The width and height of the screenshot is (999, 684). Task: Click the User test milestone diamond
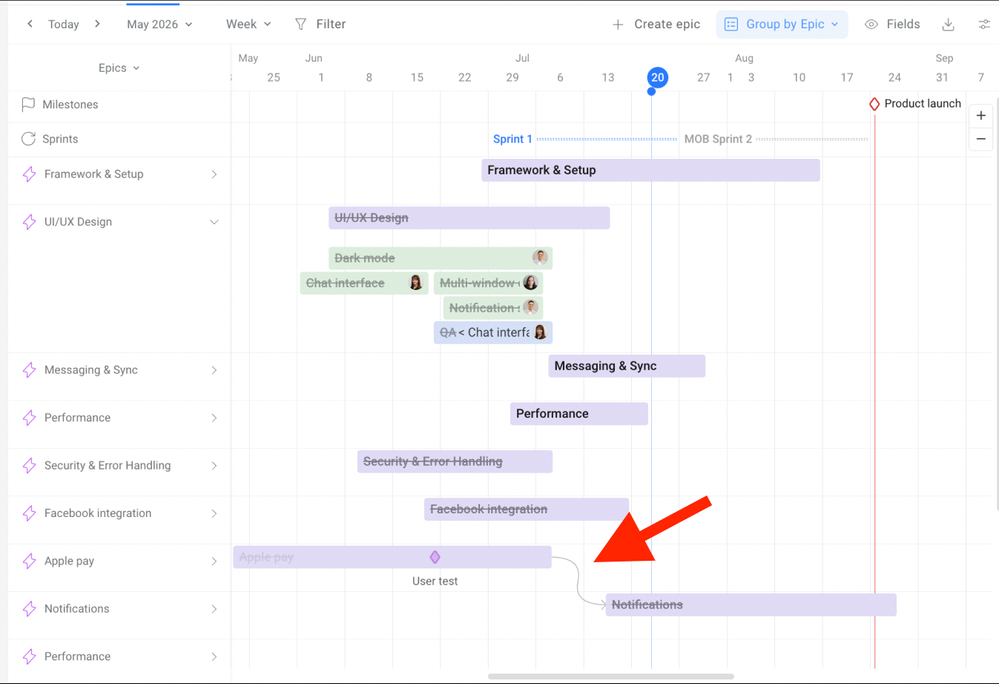[x=435, y=557]
